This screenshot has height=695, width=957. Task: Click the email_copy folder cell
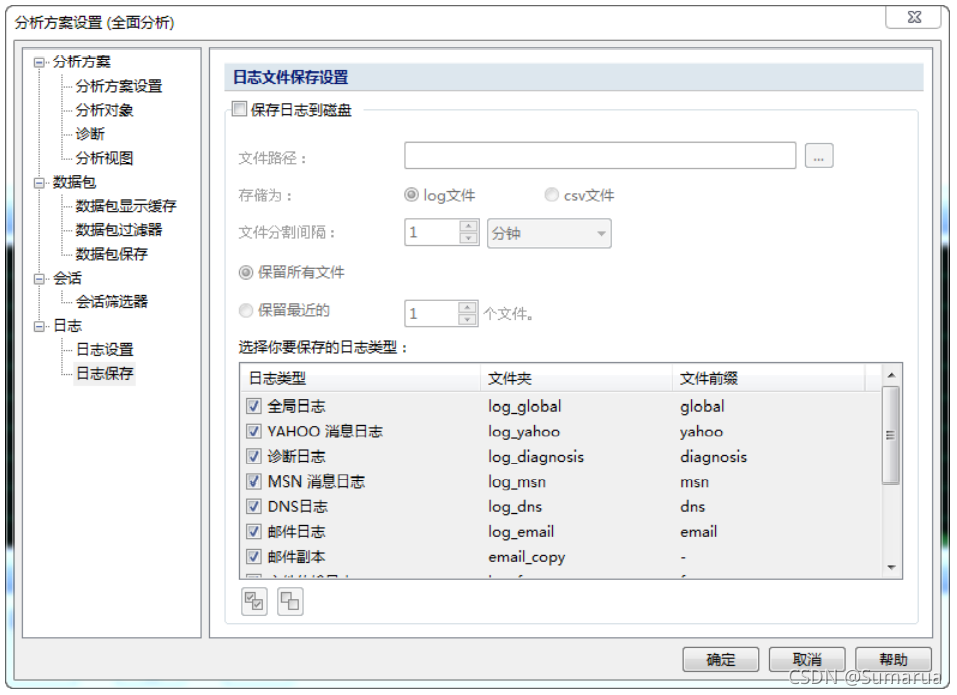[x=527, y=556]
